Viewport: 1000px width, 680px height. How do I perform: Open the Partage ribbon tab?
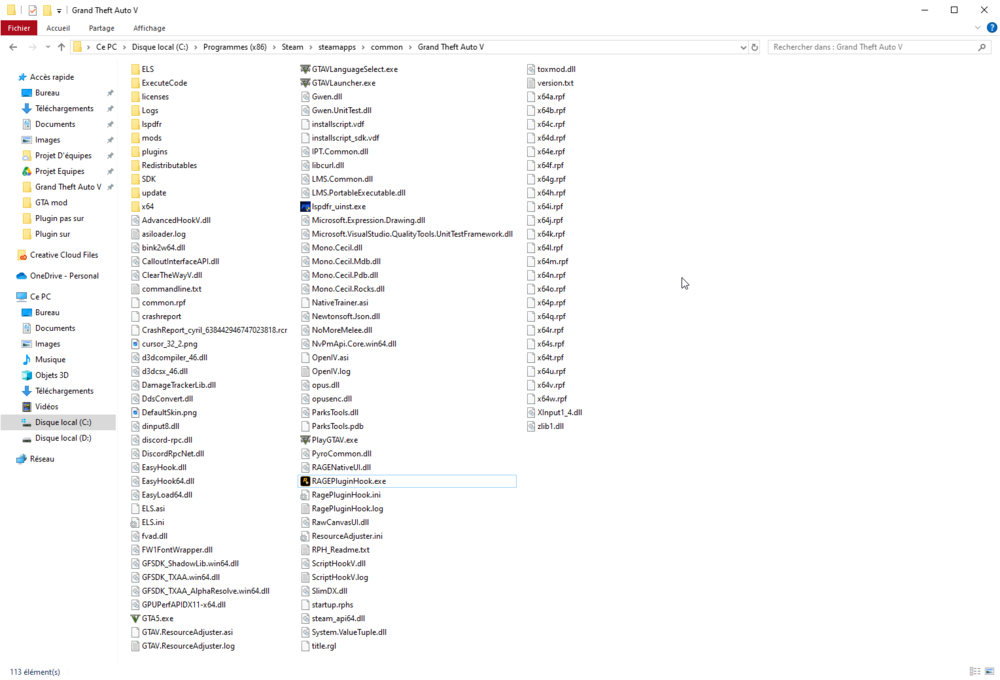click(x=101, y=28)
